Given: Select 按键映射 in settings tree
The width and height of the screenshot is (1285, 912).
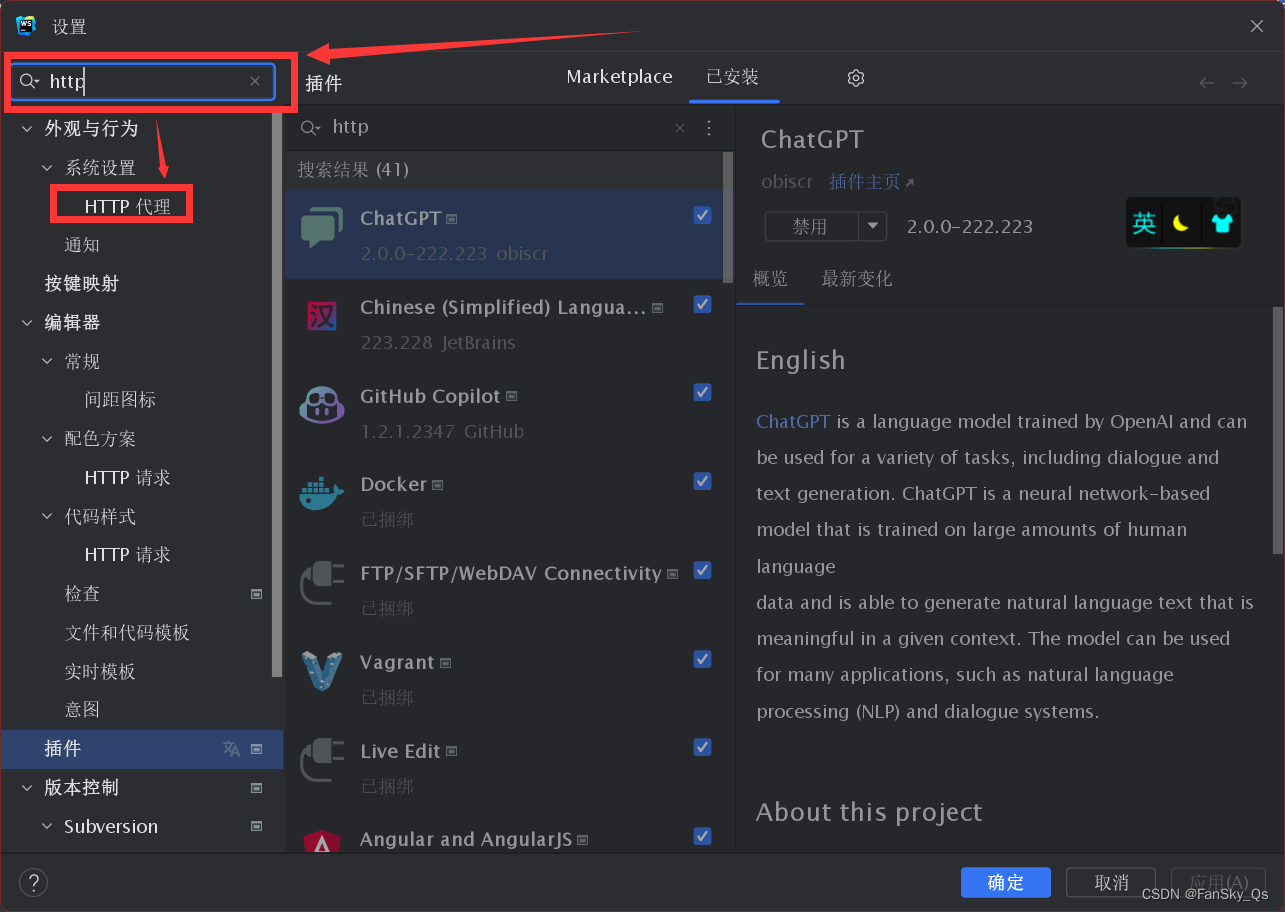Looking at the screenshot, I should pos(82,284).
